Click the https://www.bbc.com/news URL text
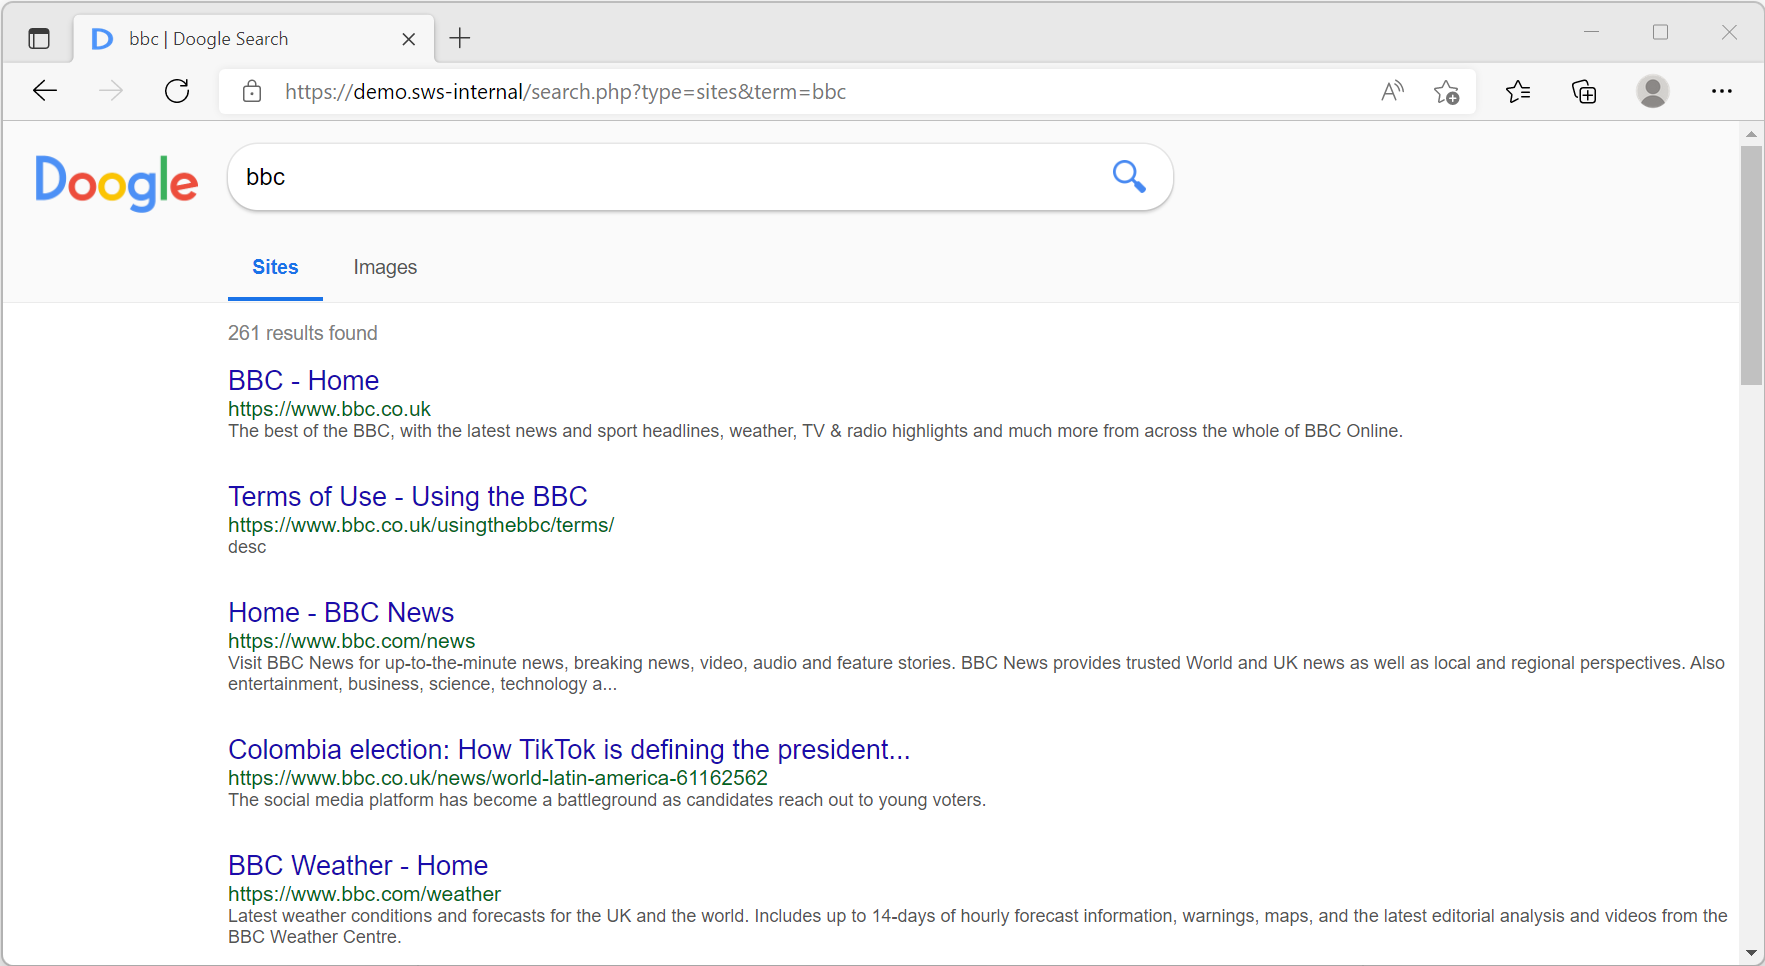 pyautogui.click(x=351, y=641)
